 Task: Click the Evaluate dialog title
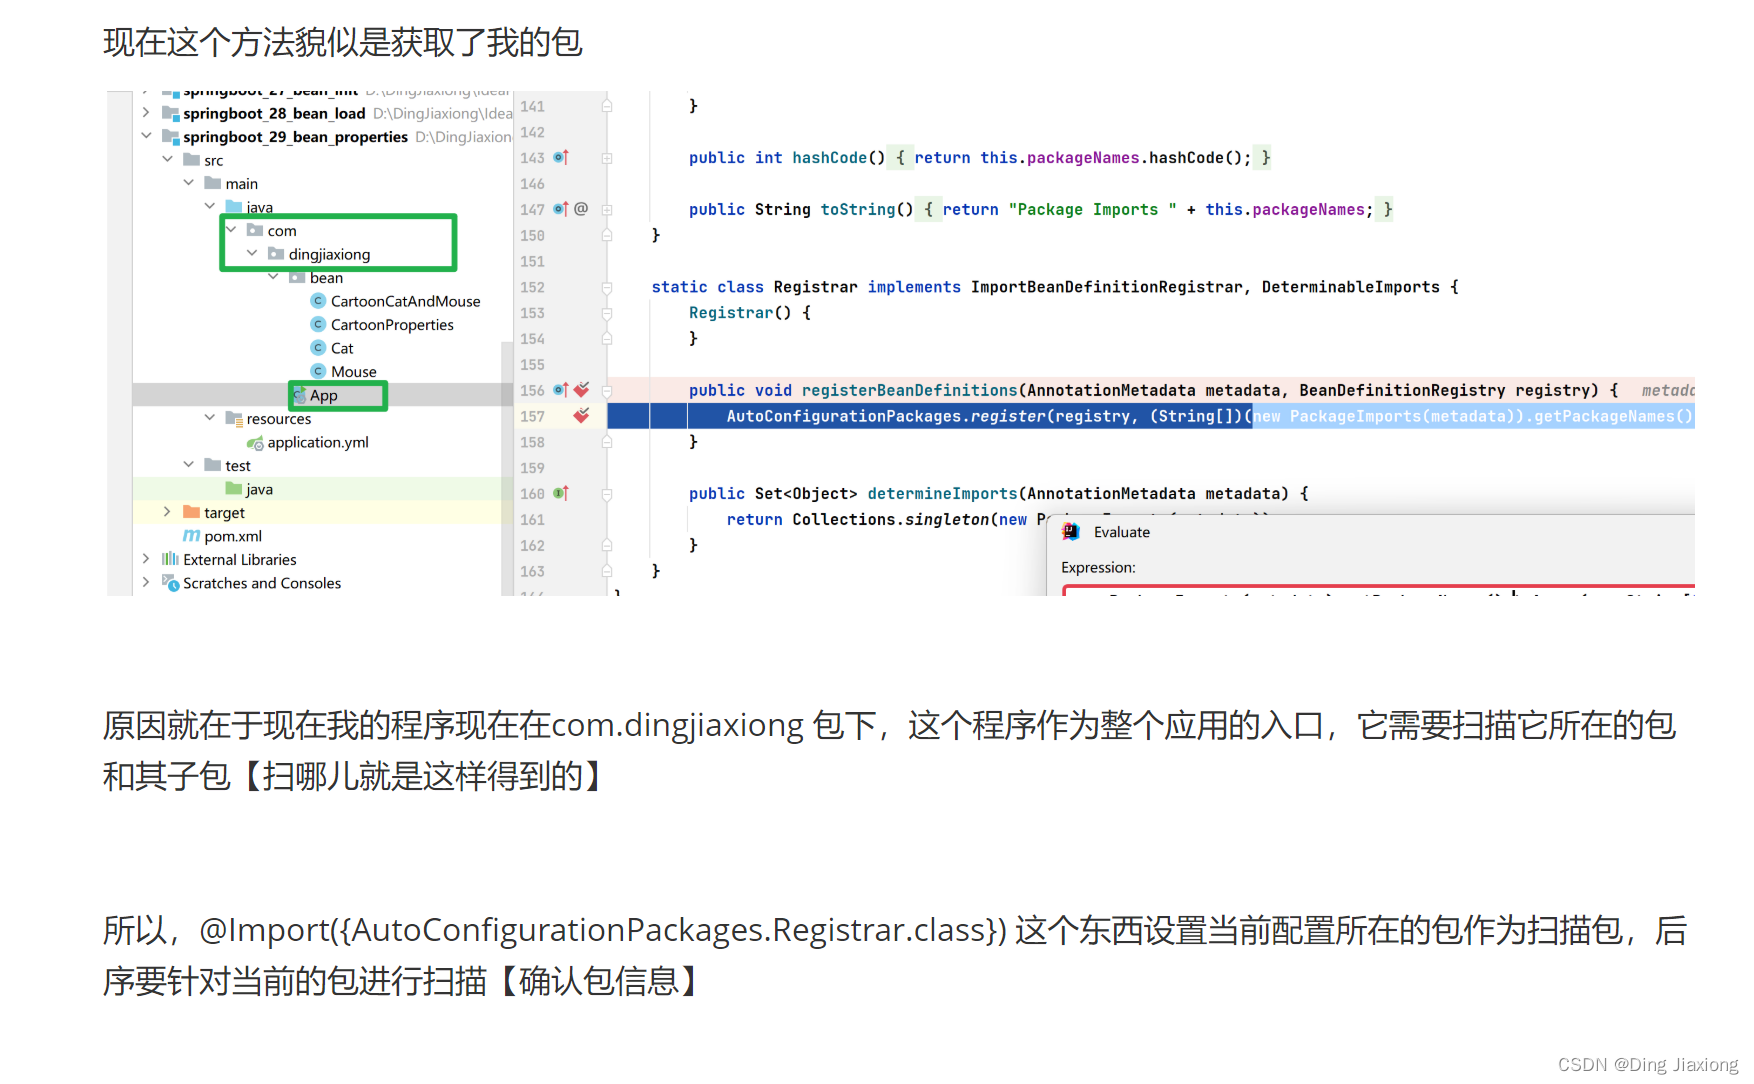(x=1121, y=532)
